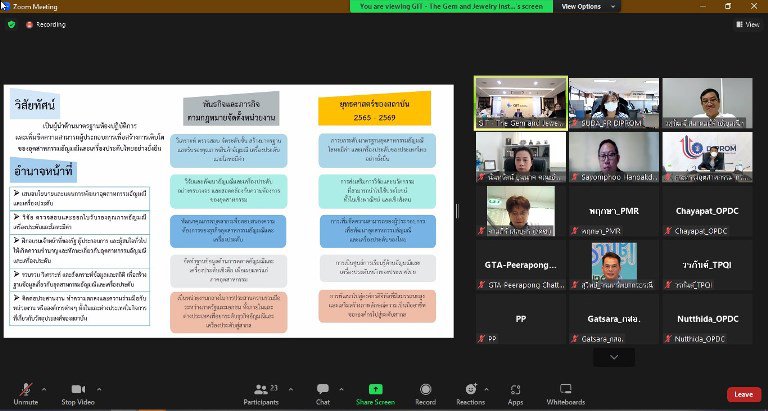768x411 pixels.
Task: Open the View Options dropdown
Action: point(587,6)
